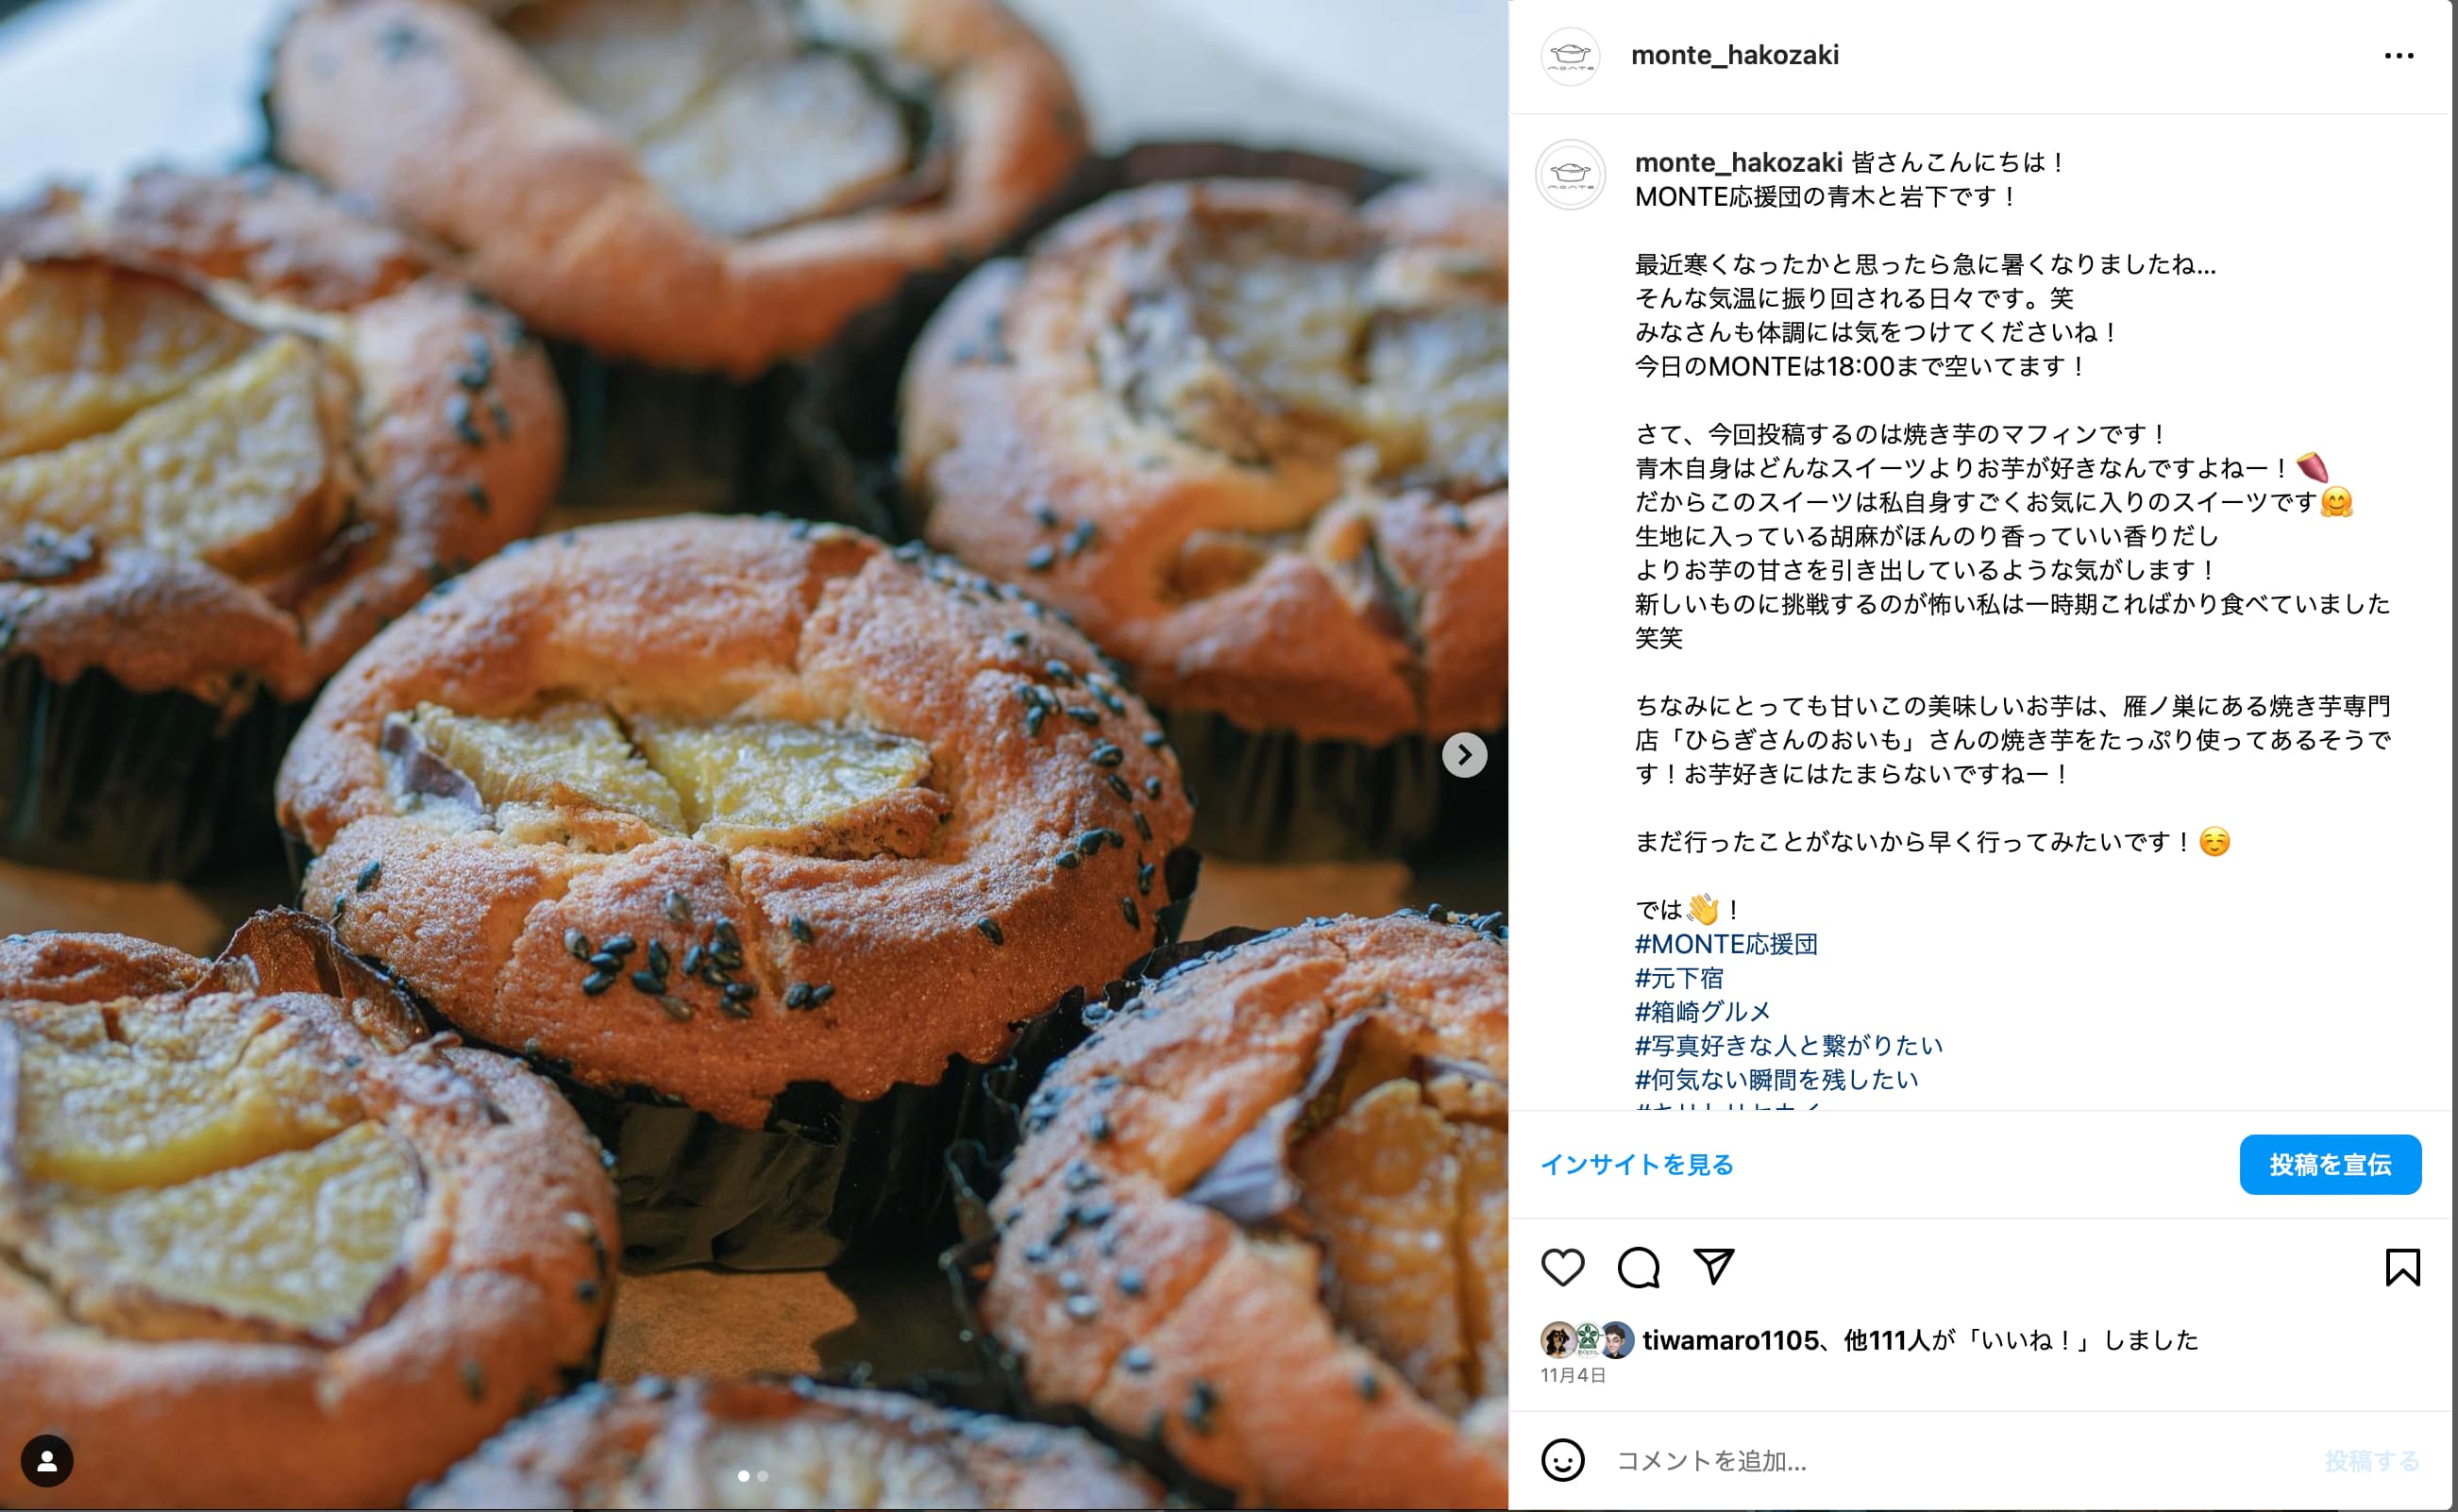Open the #箱崎グルメ hashtag
Image resolution: width=2458 pixels, height=1512 pixels.
(x=1702, y=1012)
